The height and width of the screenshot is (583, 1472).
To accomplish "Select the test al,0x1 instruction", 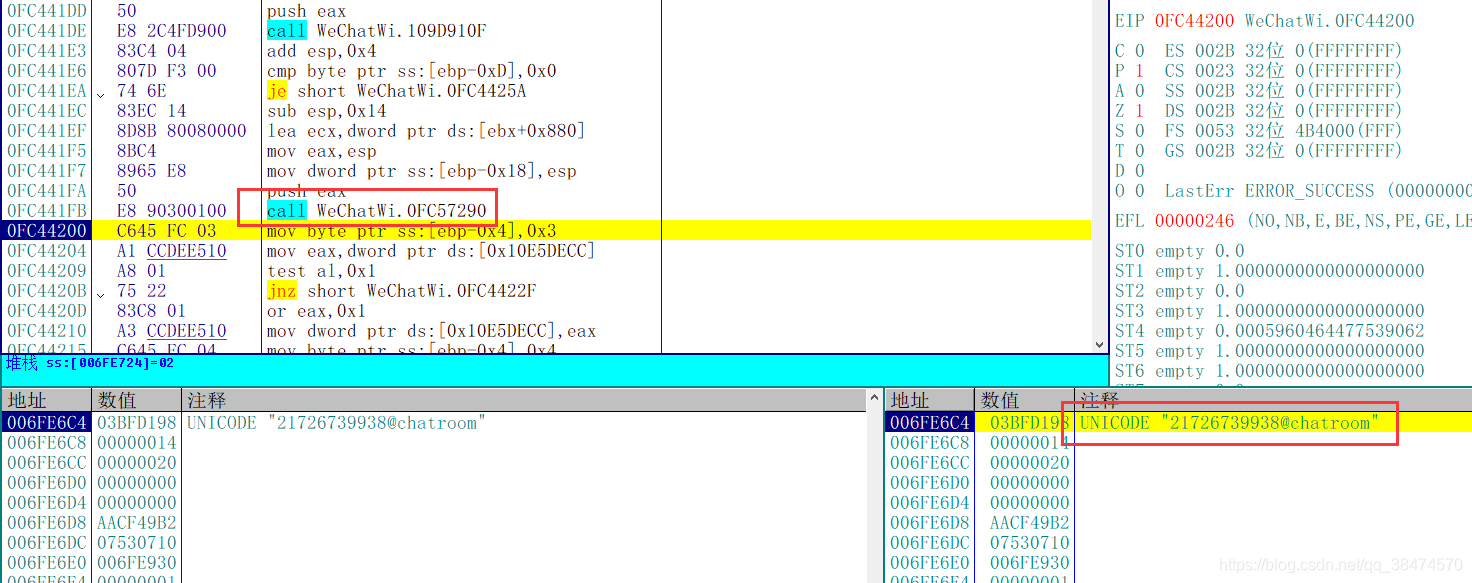I will 322,271.
